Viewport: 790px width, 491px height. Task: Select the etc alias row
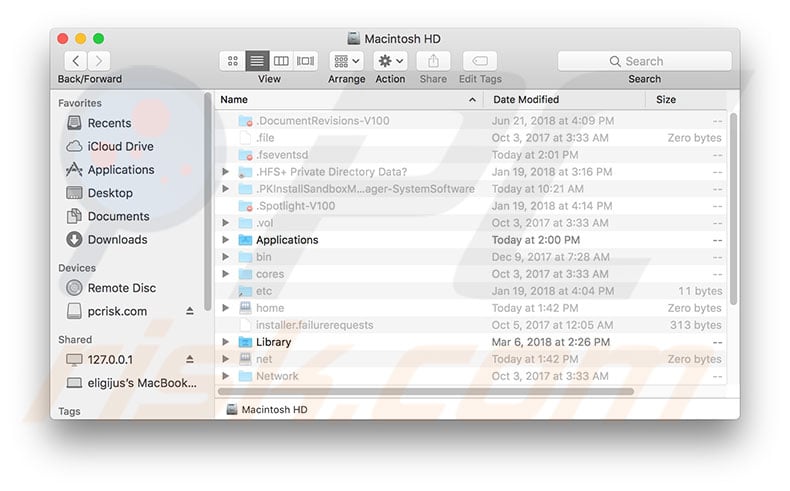(x=471, y=291)
